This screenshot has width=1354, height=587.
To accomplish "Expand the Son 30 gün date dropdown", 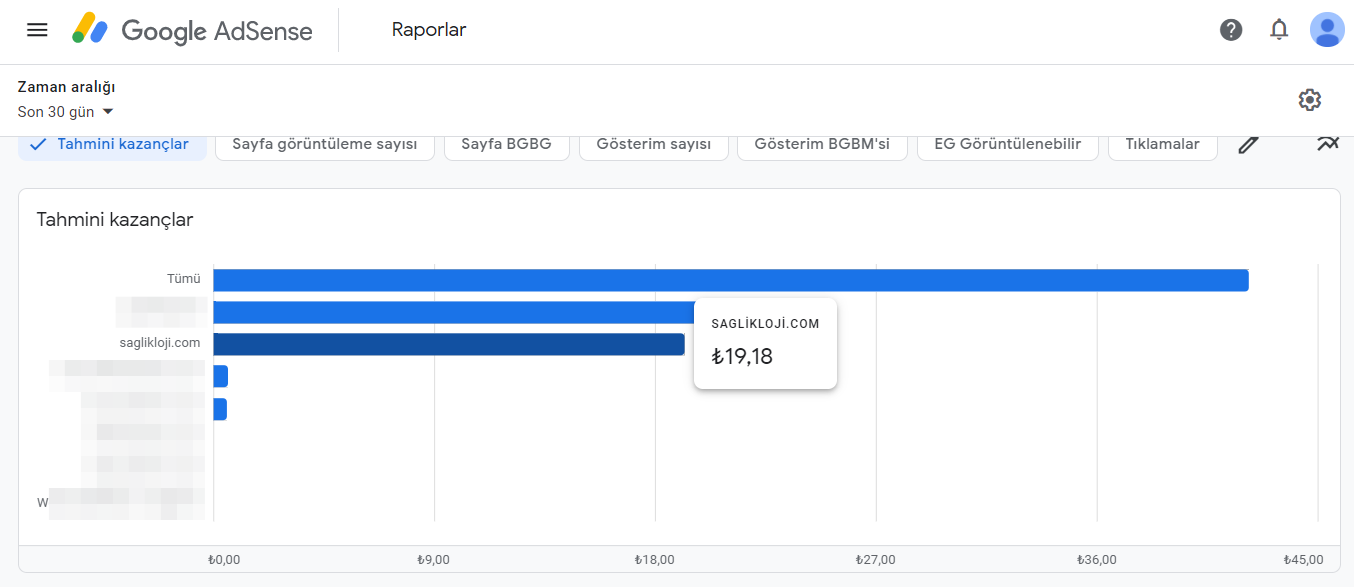I will click(x=66, y=112).
